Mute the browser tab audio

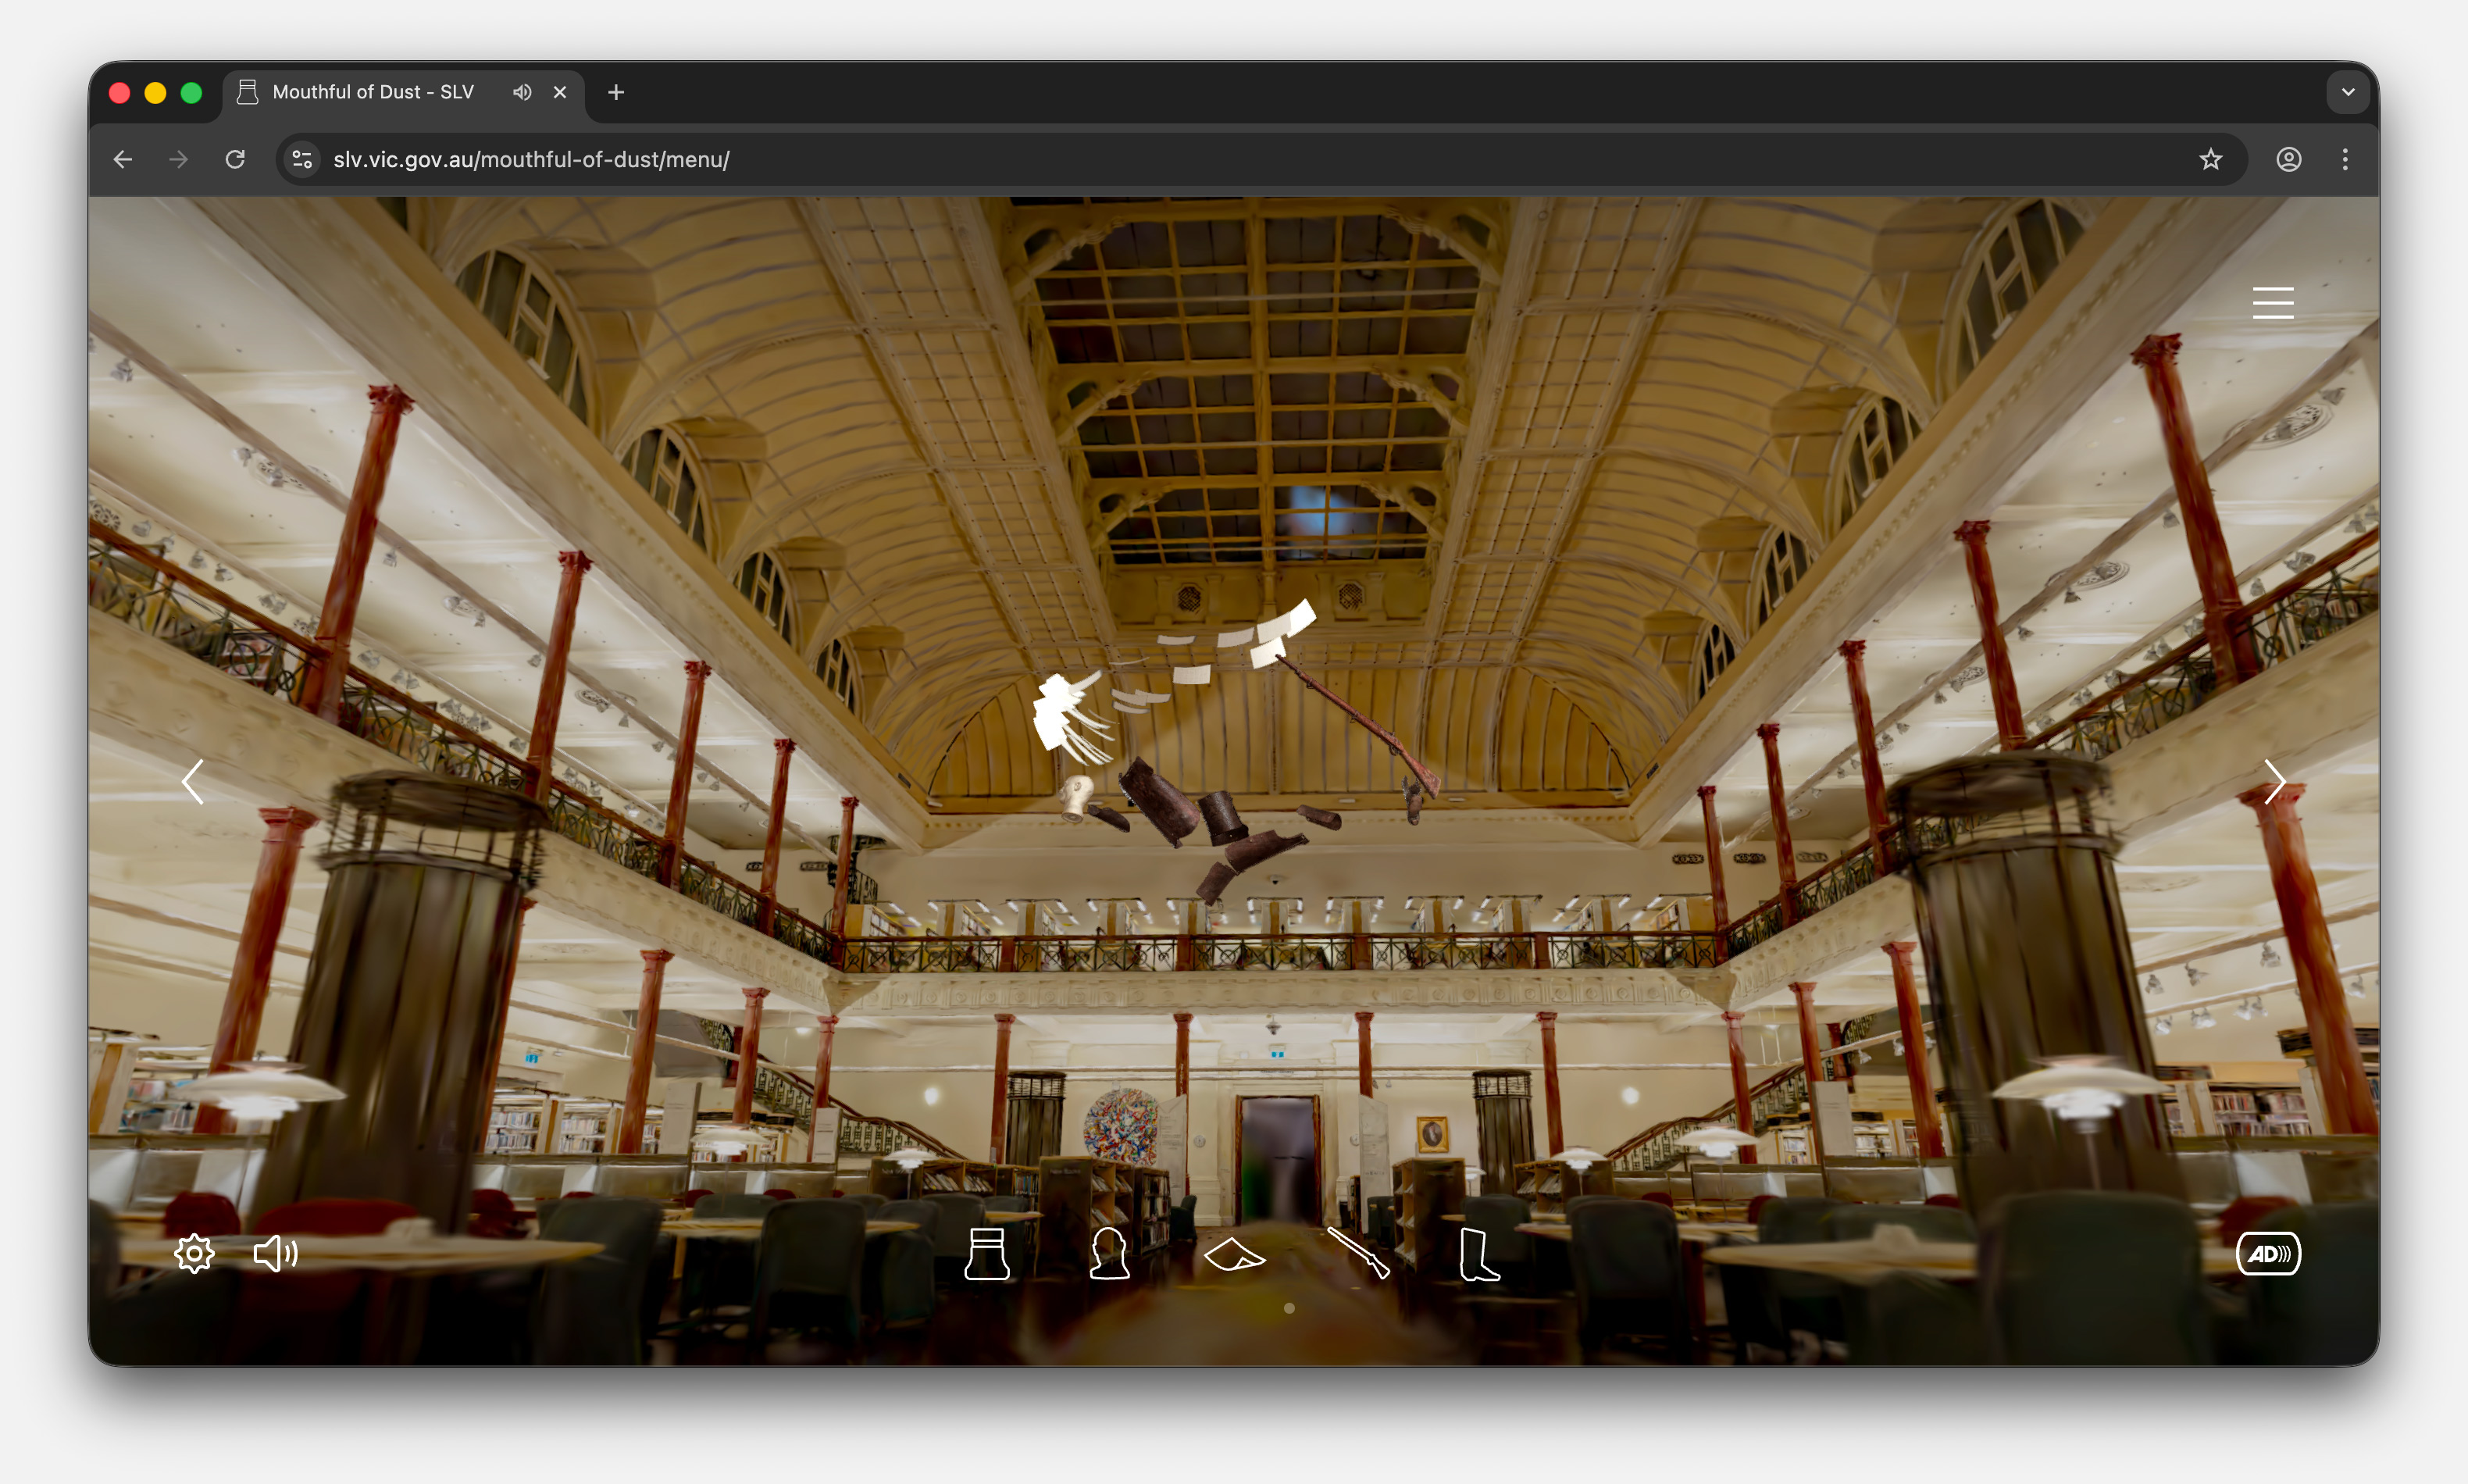(521, 92)
